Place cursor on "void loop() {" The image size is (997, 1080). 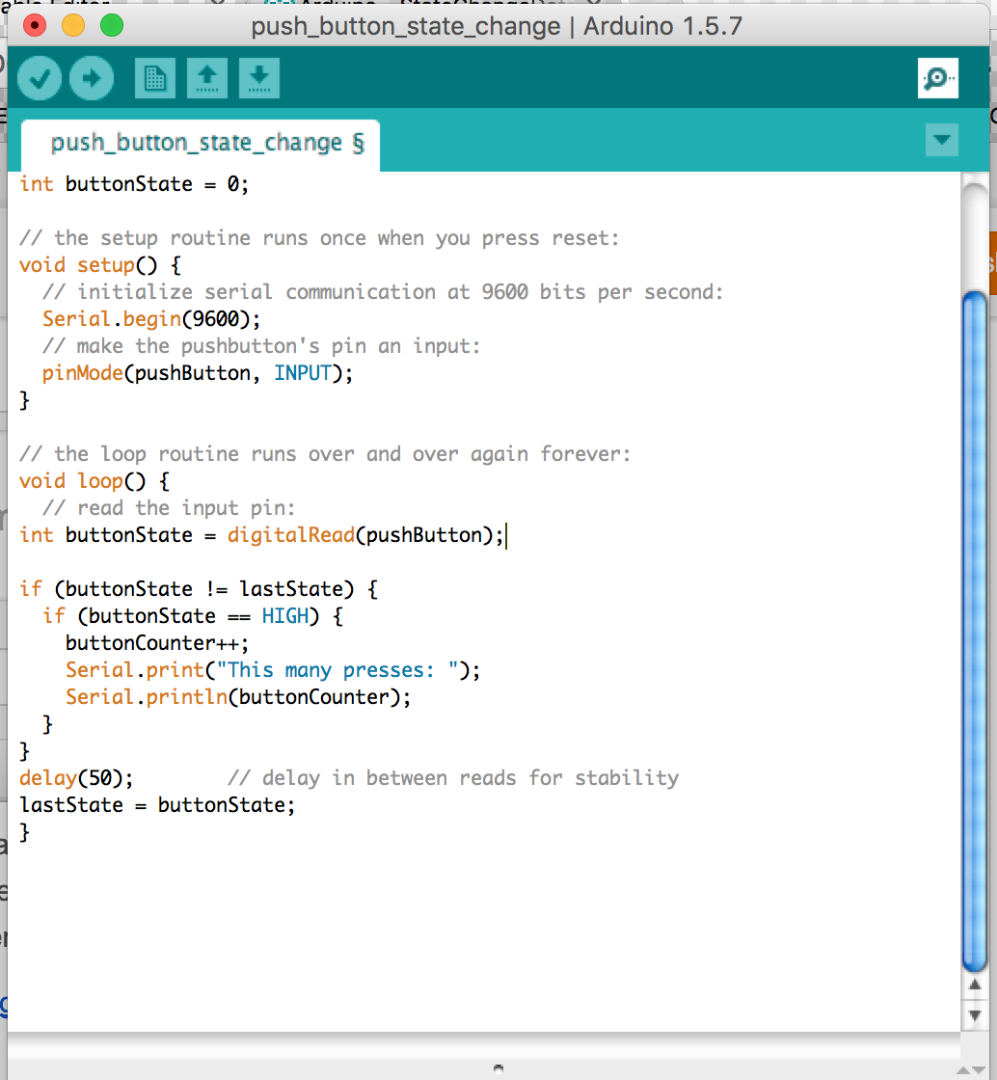(x=94, y=481)
